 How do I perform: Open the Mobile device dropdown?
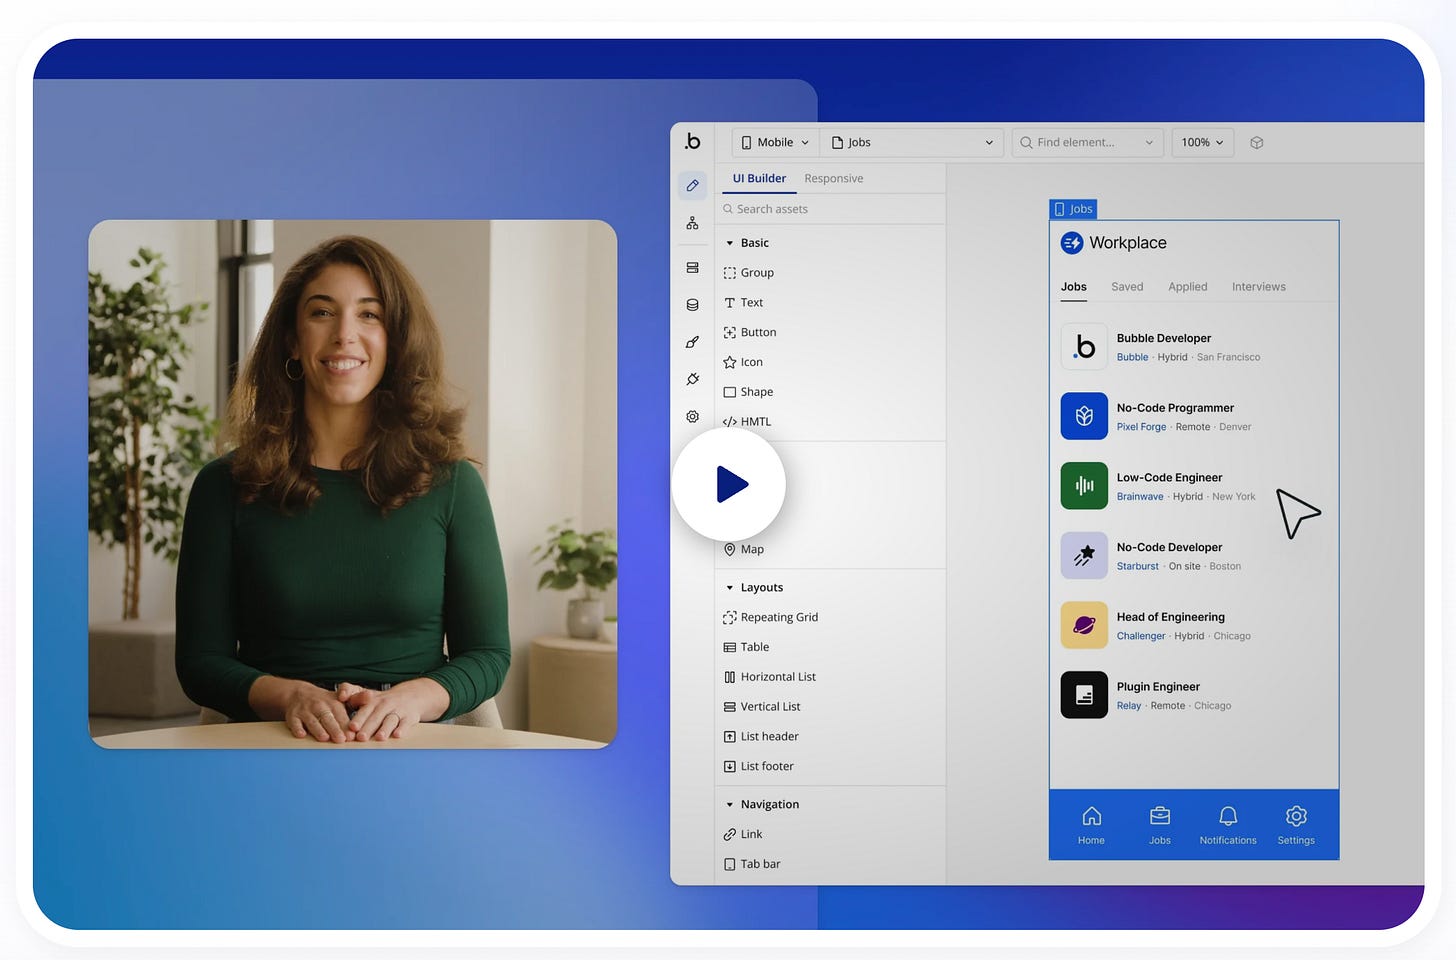pos(775,143)
